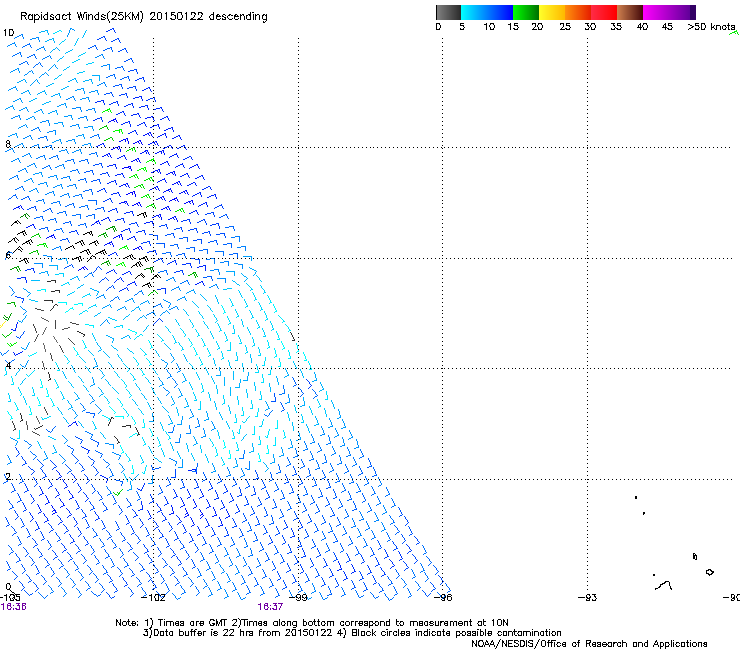Click the green 15-20 knots color band
The image size is (740, 650).
point(526,12)
